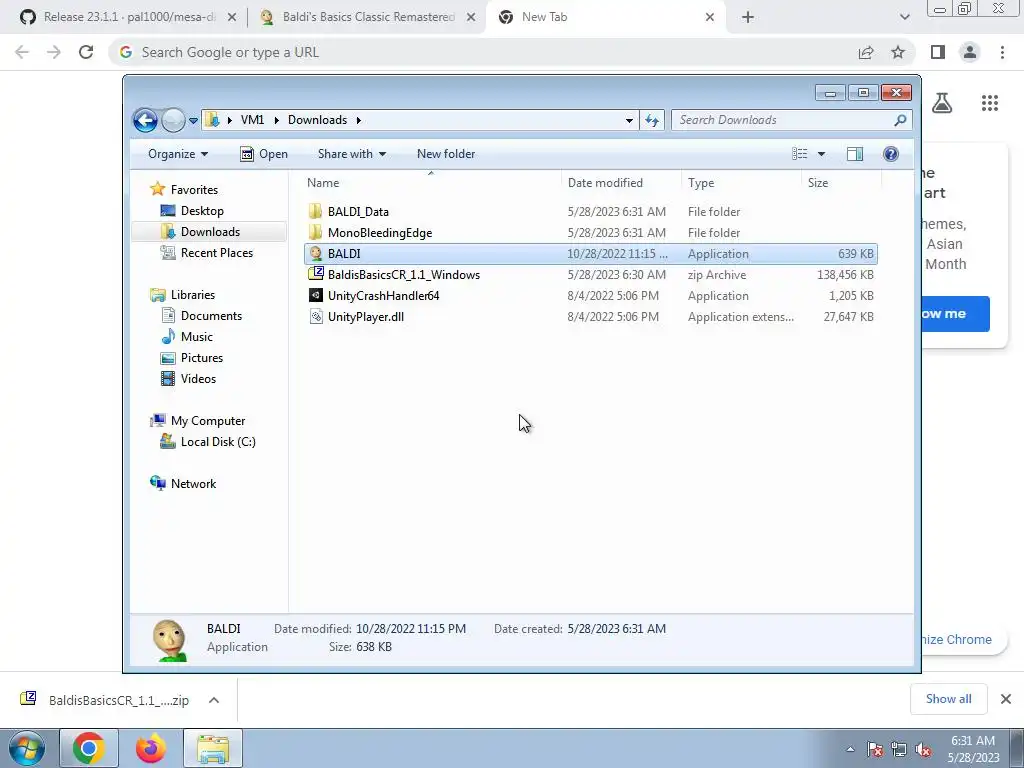Open a new Chrome tab with plus button
1024x768 pixels.
(x=748, y=18)
